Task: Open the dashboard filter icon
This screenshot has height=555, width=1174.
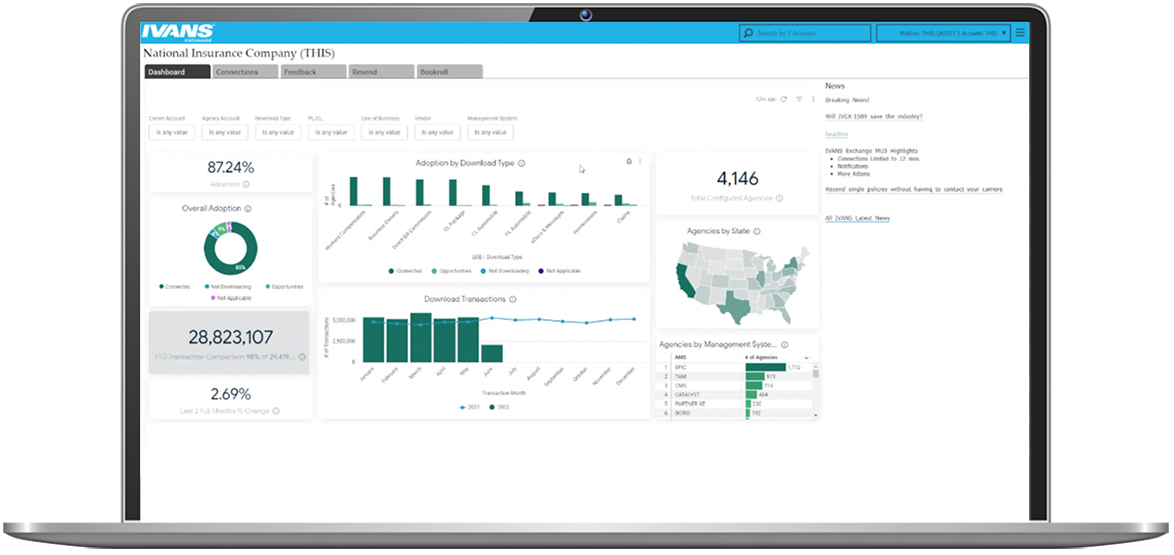Action: click(800, 99)
